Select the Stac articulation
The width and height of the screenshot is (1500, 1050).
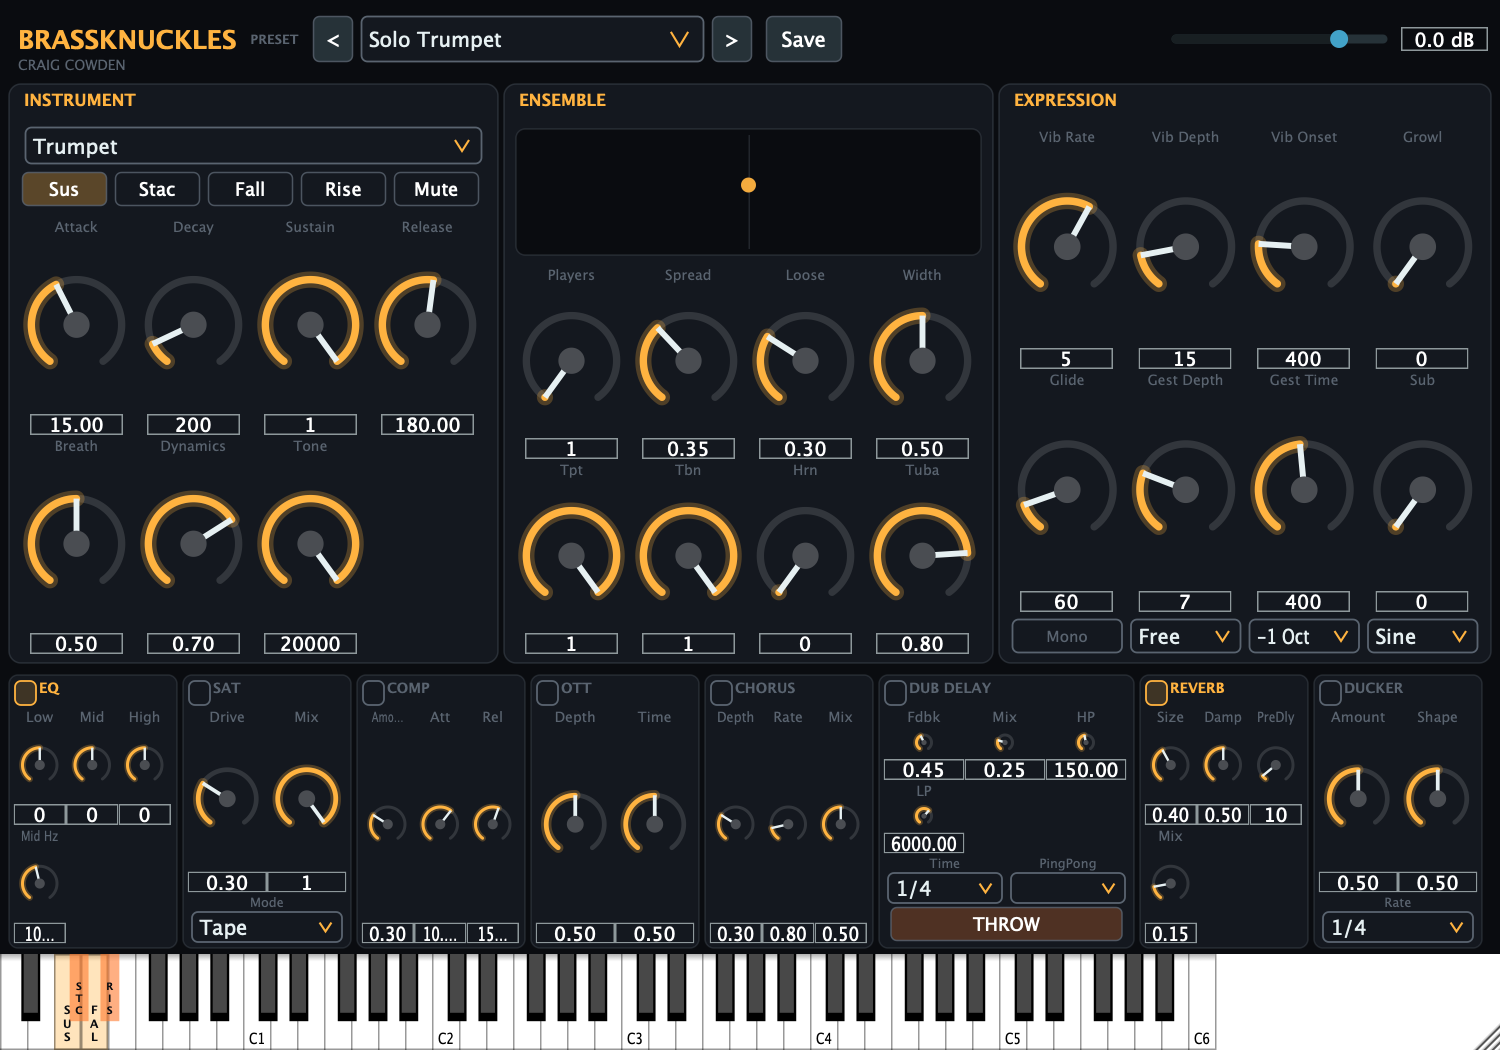tap(157, 189)
